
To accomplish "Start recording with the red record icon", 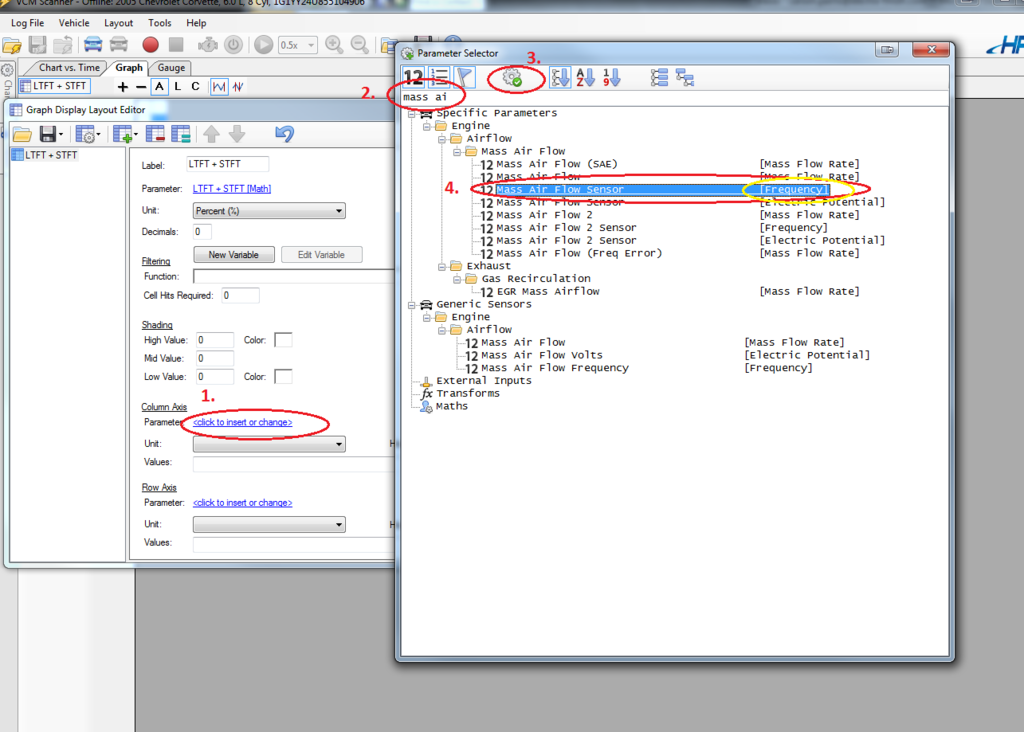I will point(150,44).
